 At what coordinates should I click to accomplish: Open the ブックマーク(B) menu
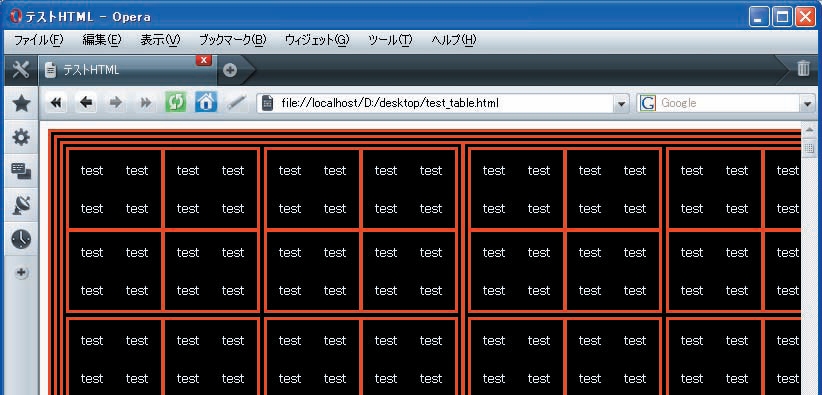(x=233, y=40)
